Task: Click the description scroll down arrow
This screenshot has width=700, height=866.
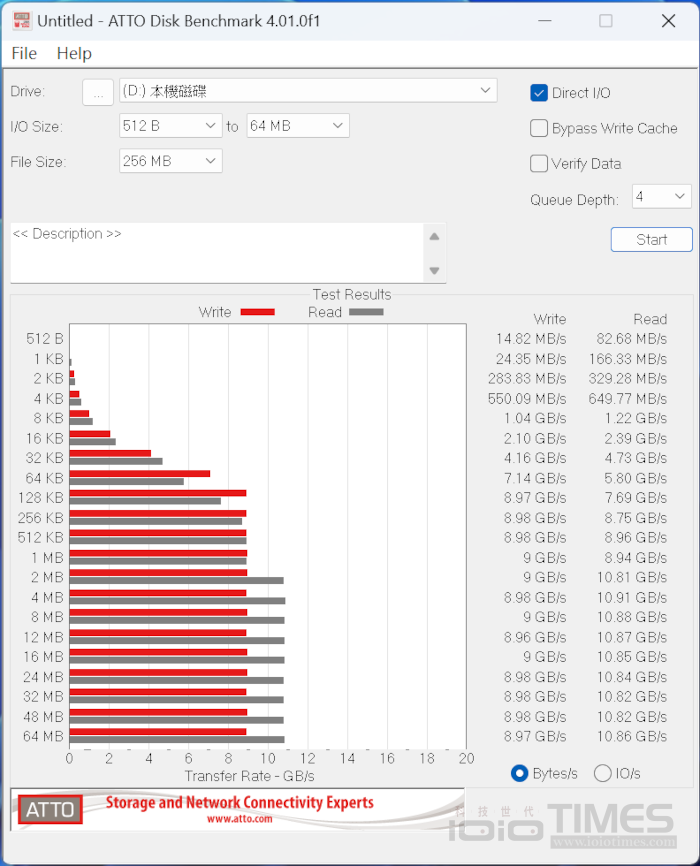Action: [x=435, y=271]
